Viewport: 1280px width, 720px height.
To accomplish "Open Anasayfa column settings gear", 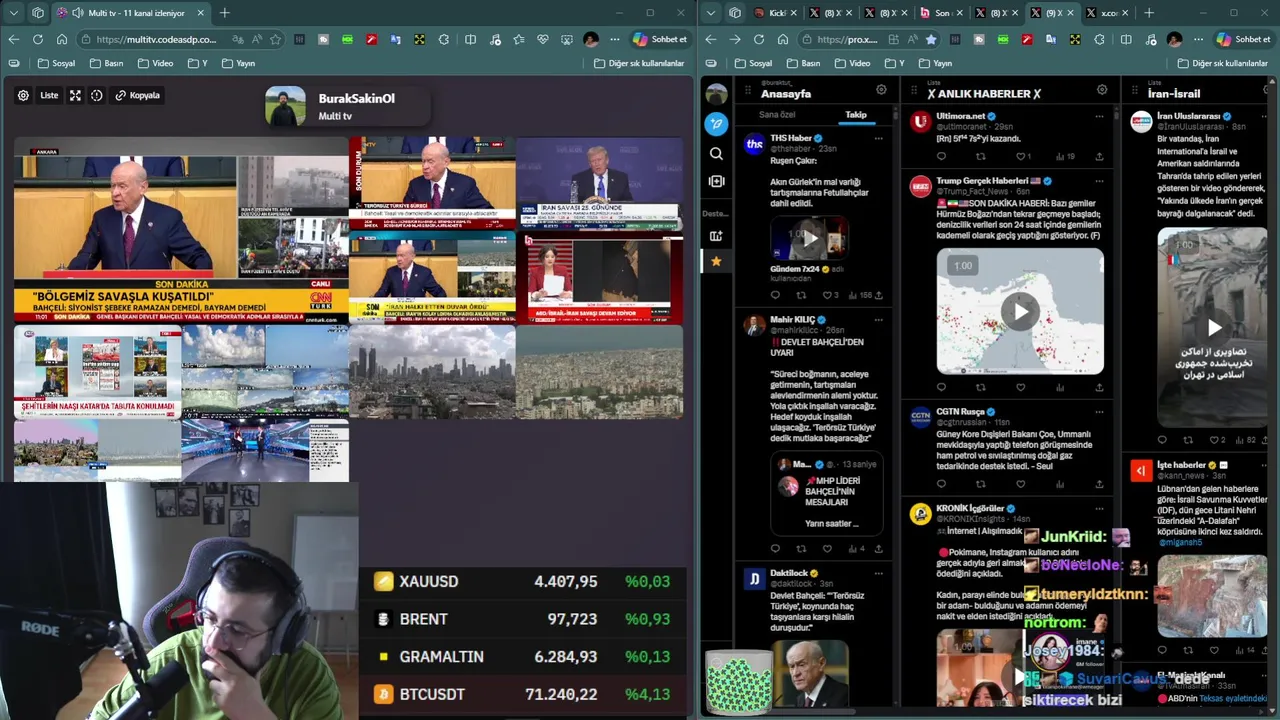I will (x=881, y=90).
